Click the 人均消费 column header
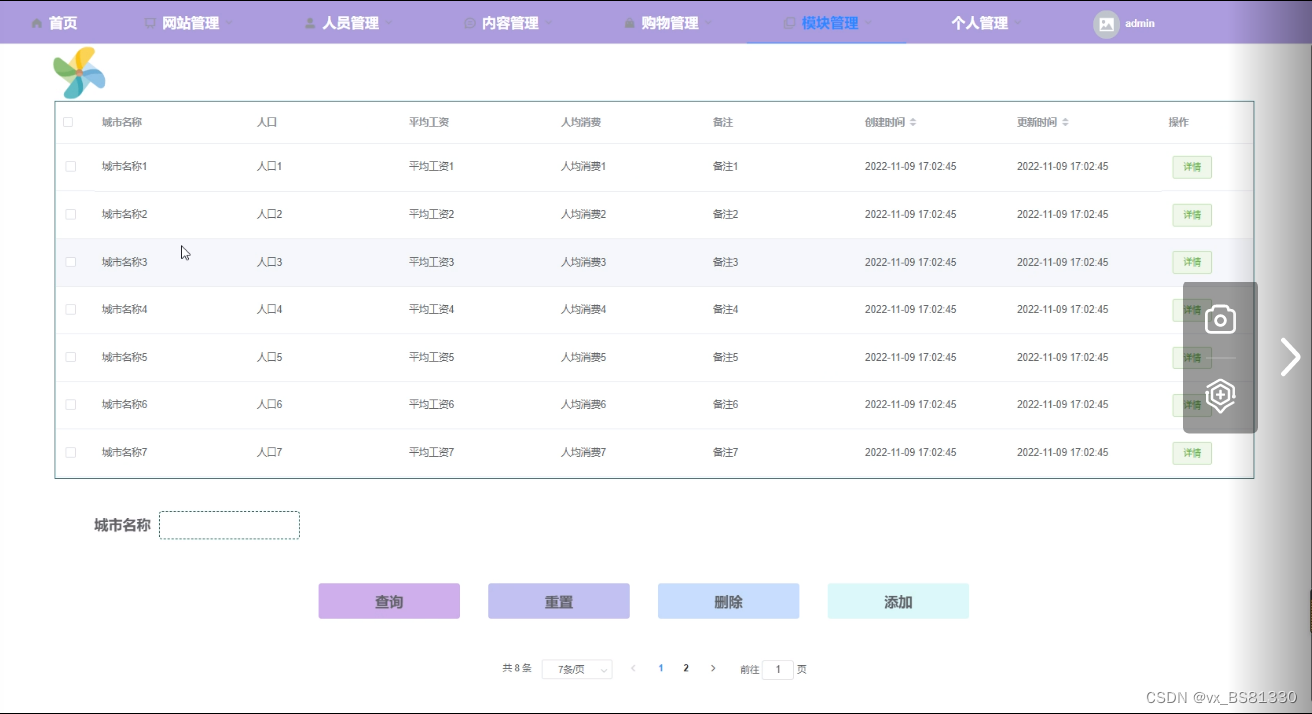This screenshot has height=714, width=1312. coord(581,122)
